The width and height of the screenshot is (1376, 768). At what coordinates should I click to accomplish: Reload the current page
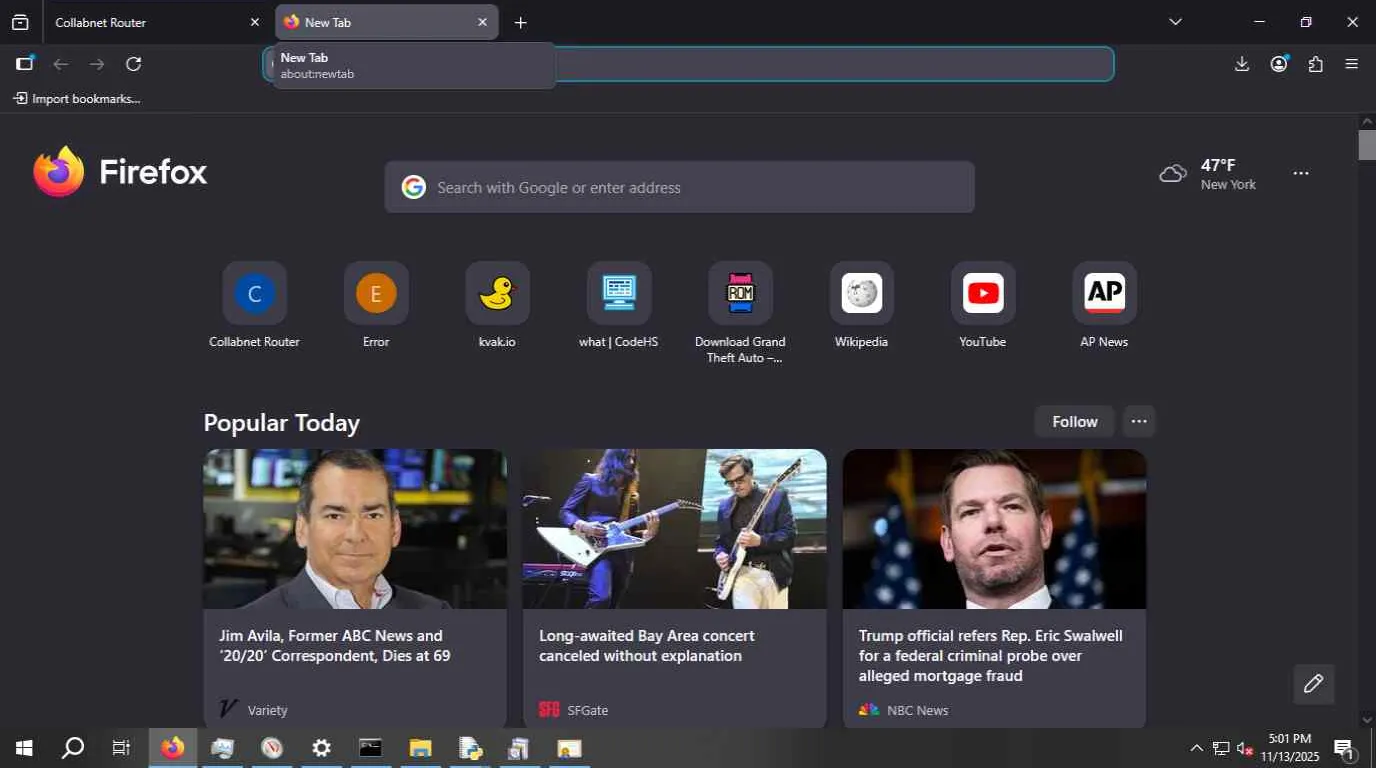pyautogui.click(x=134, y=64)
